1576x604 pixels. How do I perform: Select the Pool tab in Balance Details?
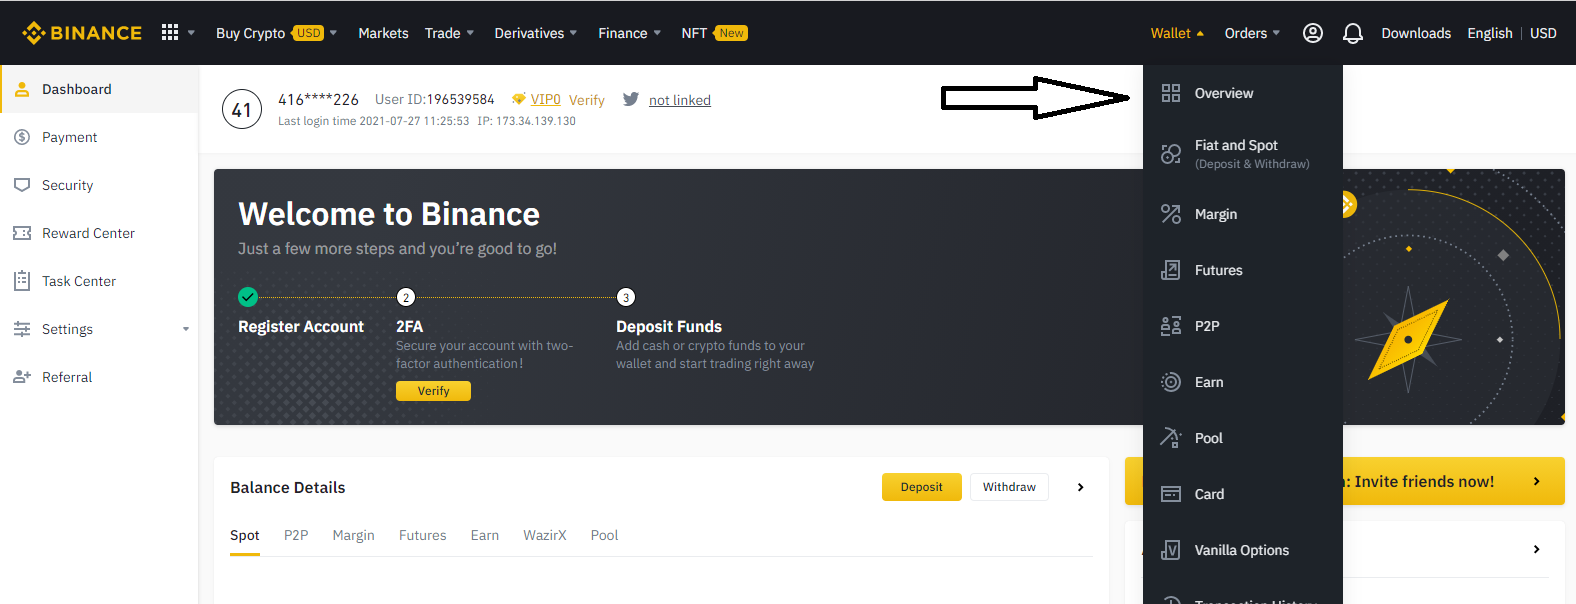pyautogui.click(x=605, y=536)
